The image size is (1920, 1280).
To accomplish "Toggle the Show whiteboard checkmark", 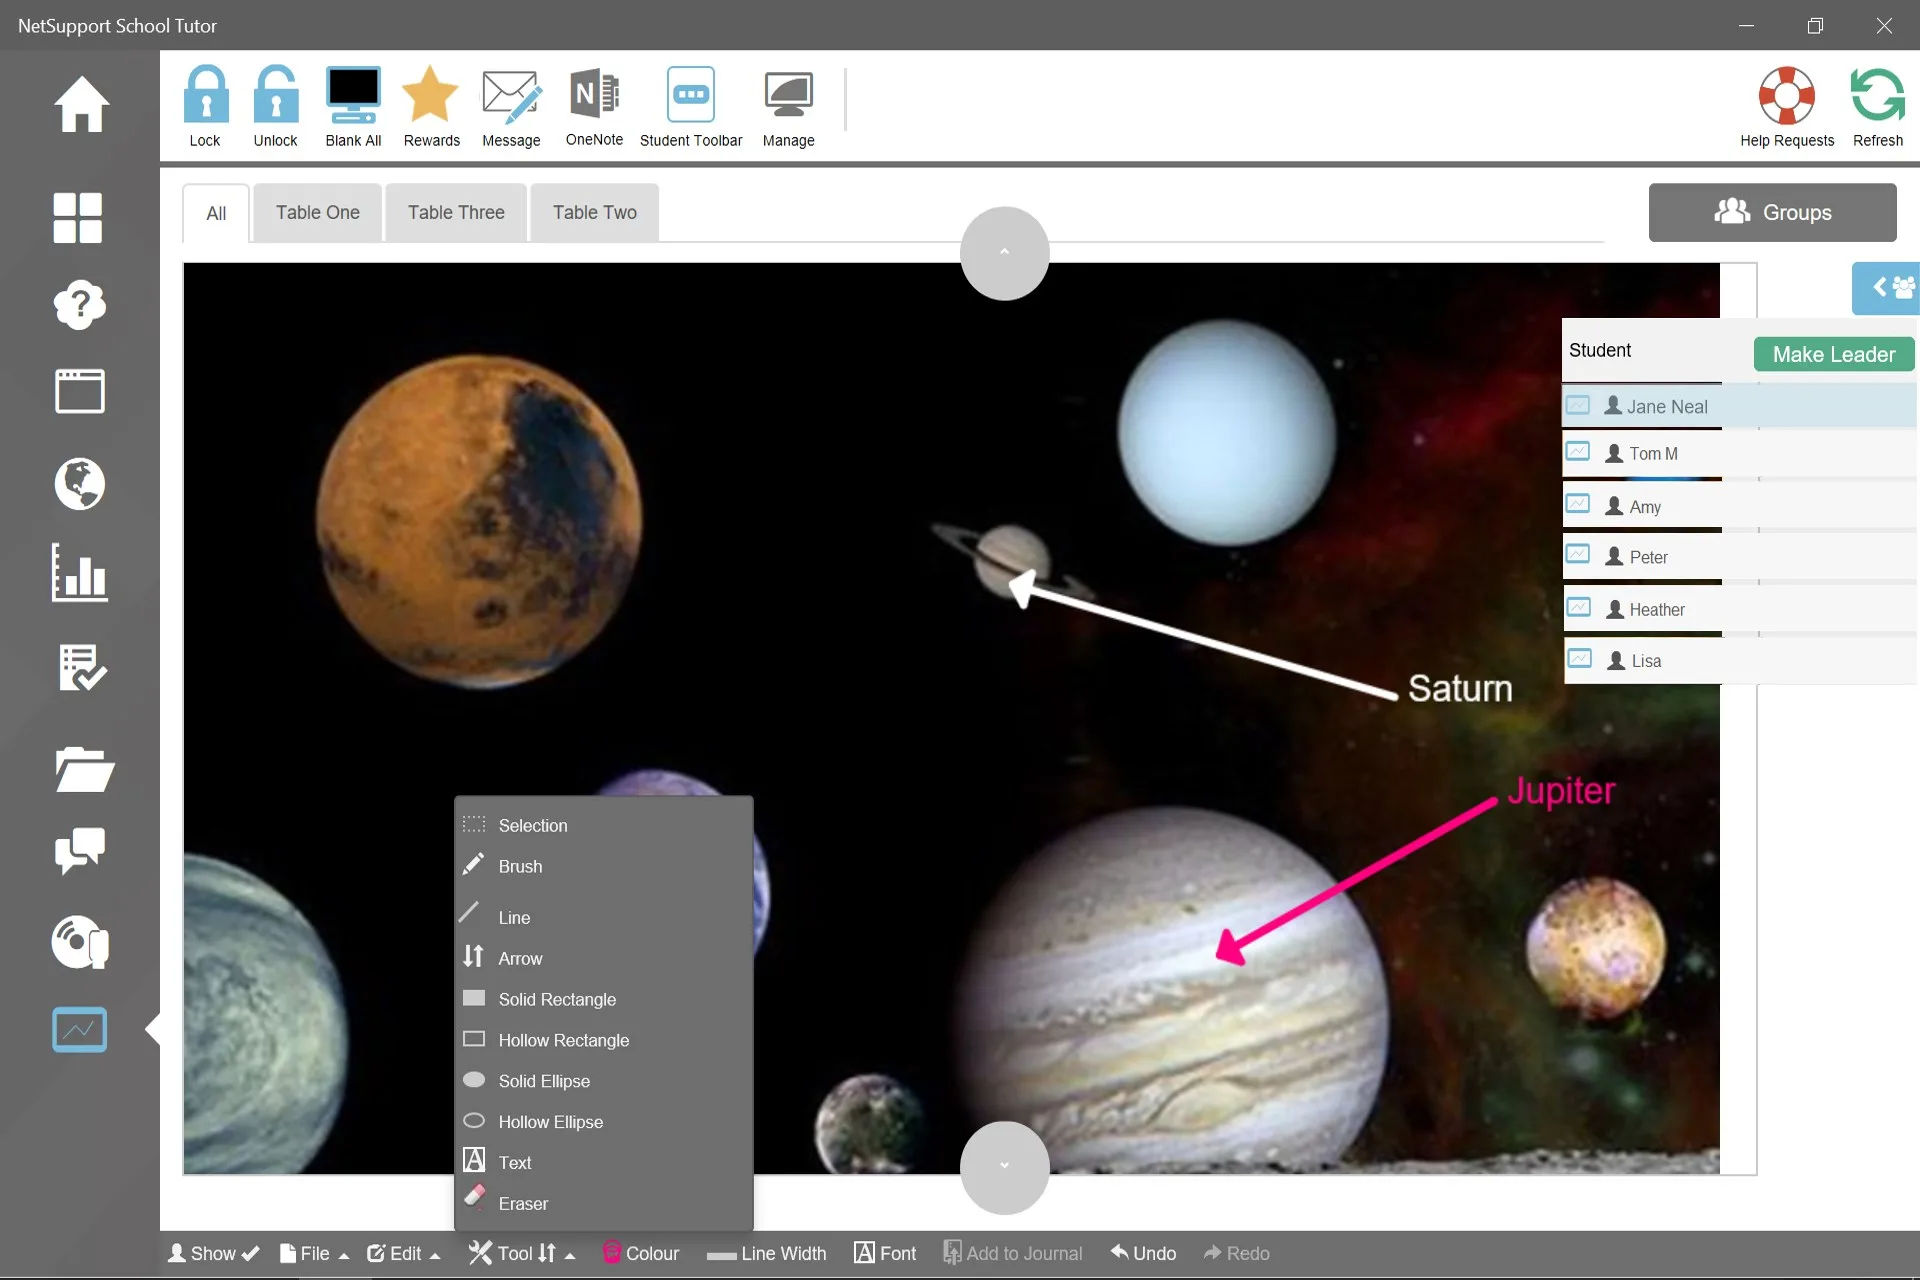I will pyautogui.click(x=213, y=1254).
